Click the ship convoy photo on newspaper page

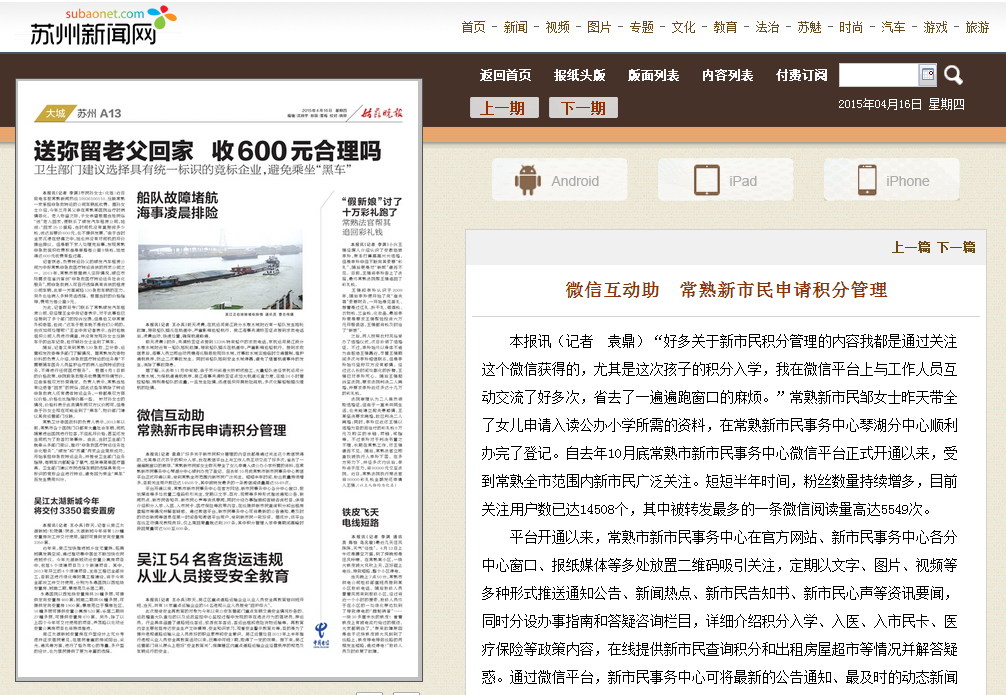[220, 270]
